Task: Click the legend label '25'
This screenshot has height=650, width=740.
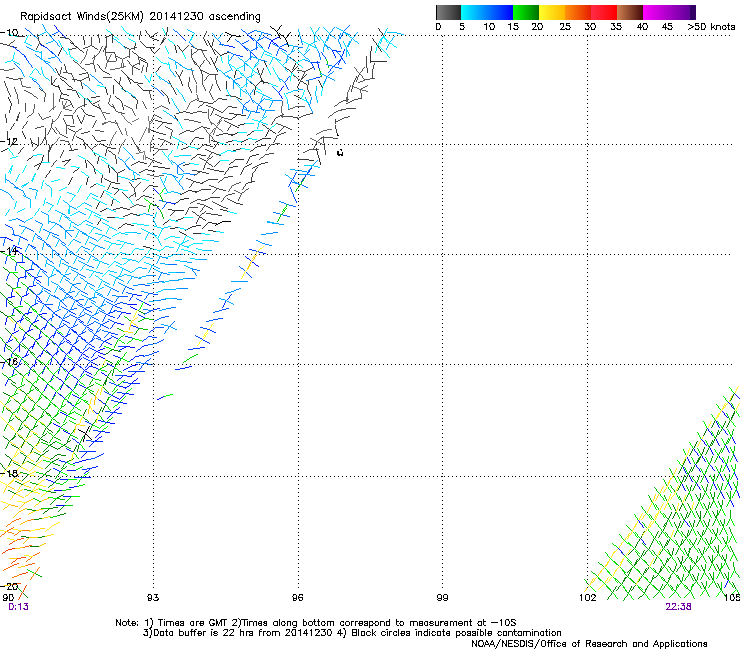Action: point(565,27)
